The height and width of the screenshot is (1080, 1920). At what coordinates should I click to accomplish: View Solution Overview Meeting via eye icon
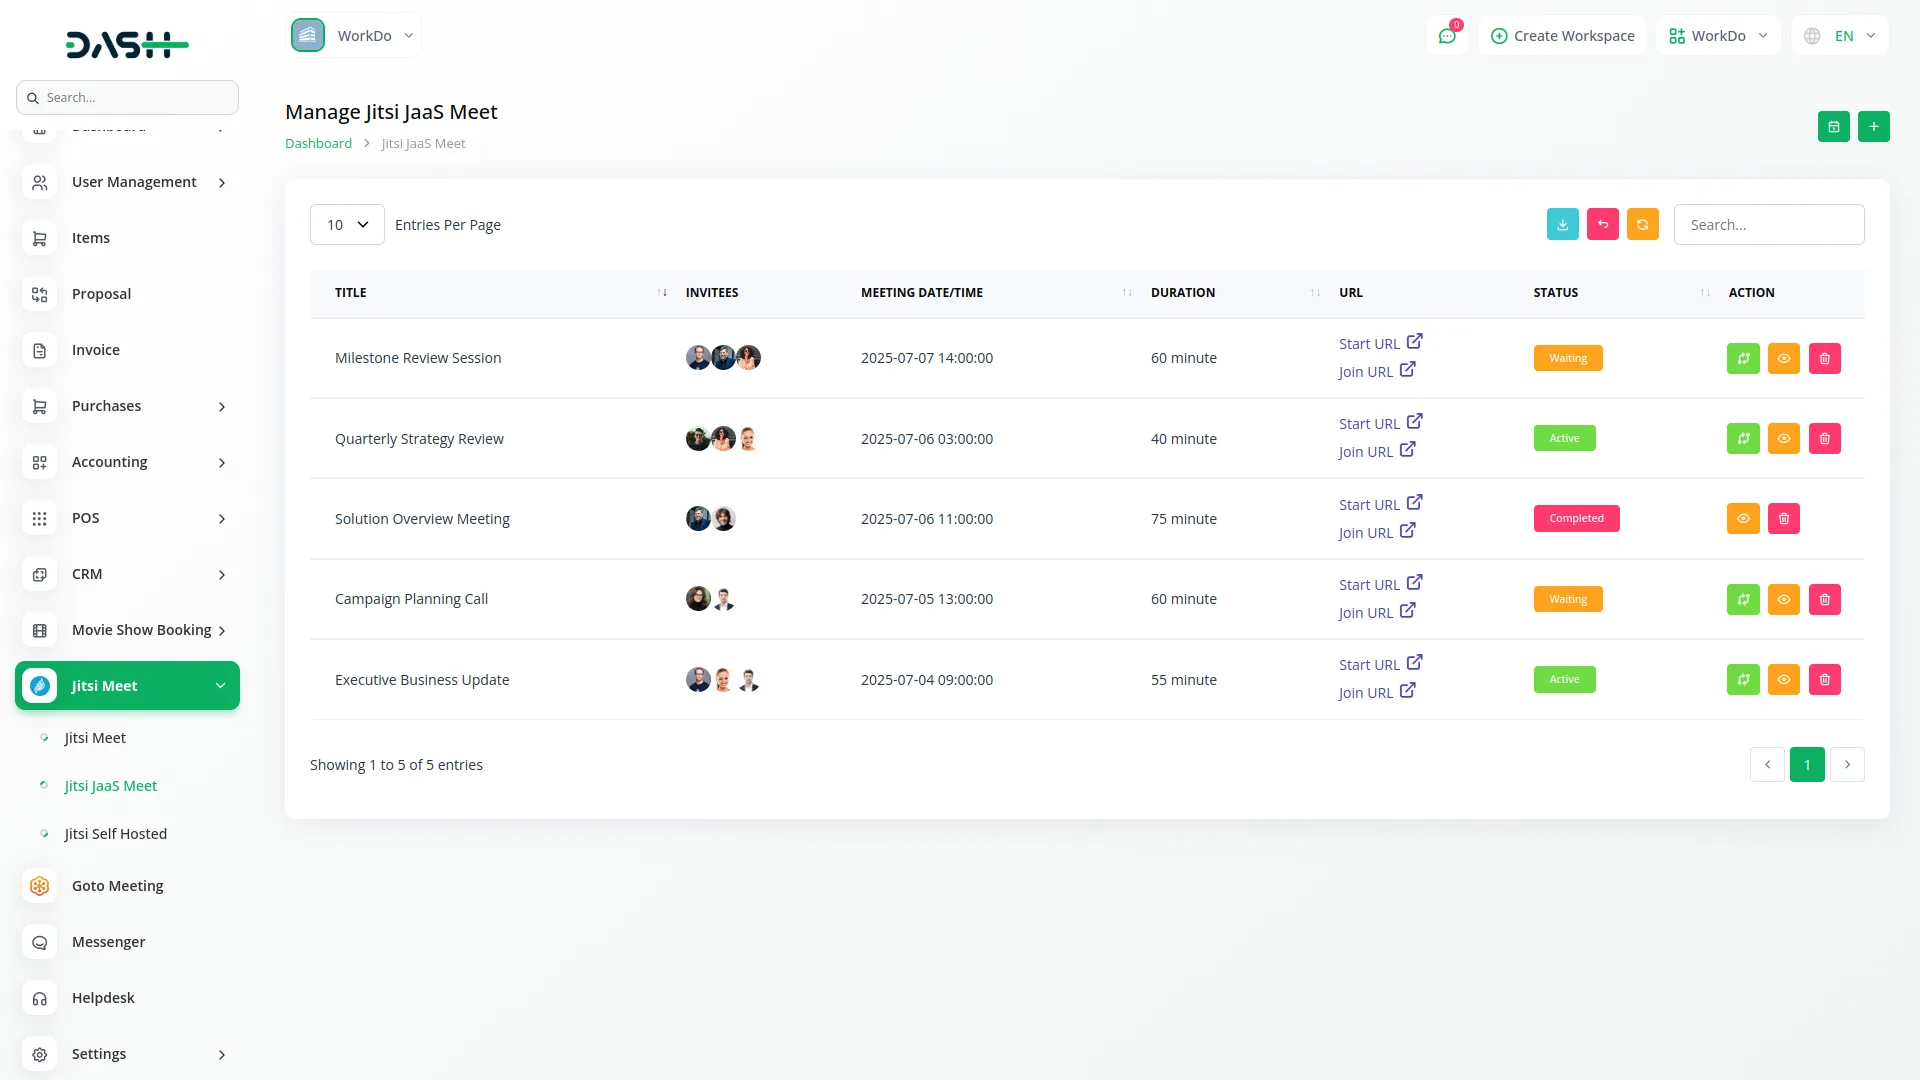pos(1742,518)
